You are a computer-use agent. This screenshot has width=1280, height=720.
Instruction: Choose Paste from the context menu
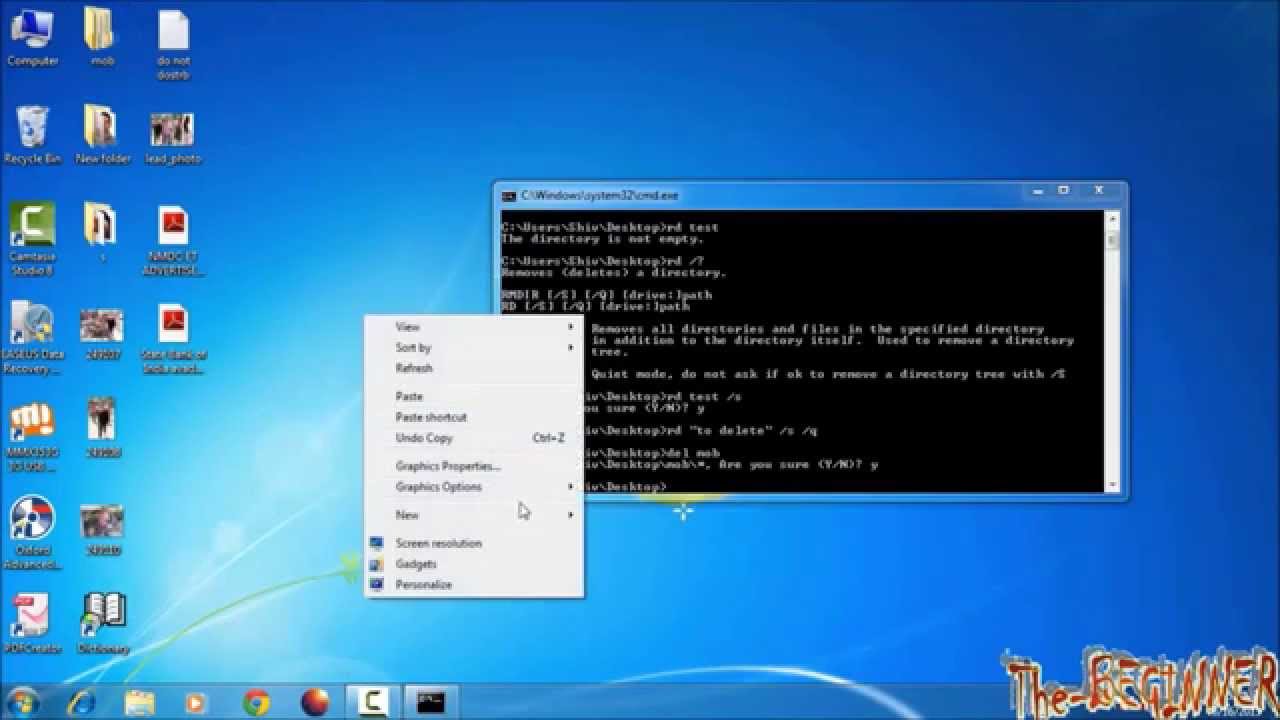(x=473, y=396)
